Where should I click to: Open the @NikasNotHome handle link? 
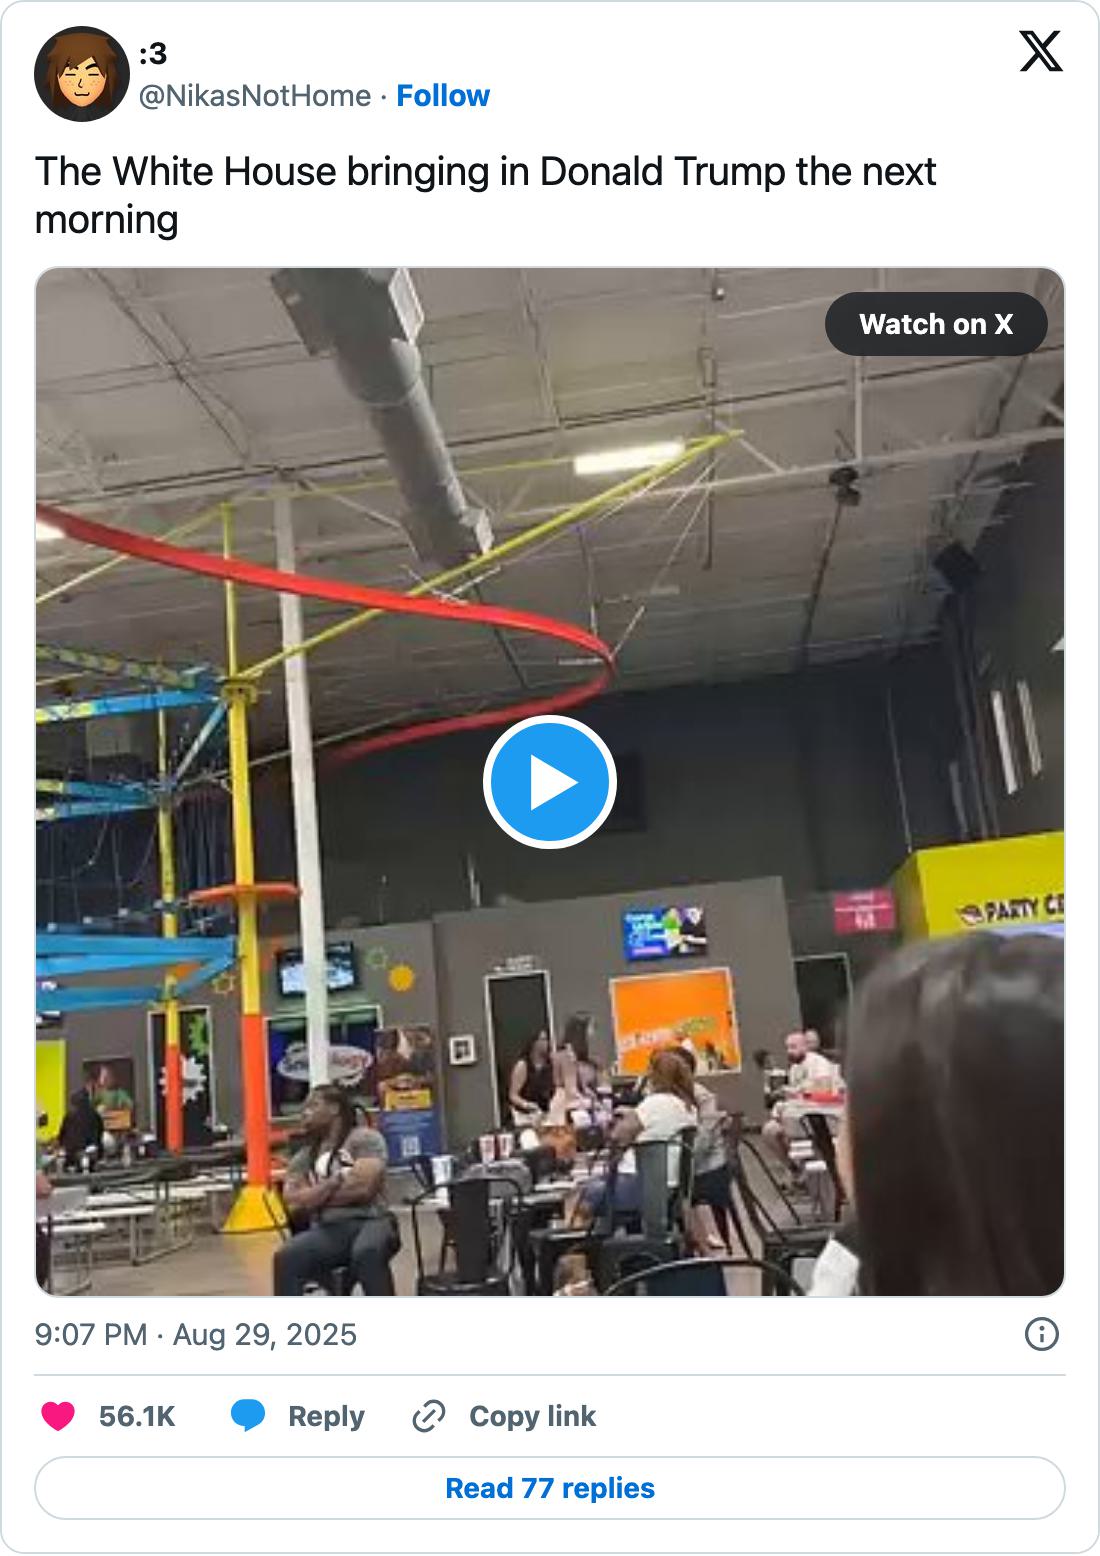[254, 96]
